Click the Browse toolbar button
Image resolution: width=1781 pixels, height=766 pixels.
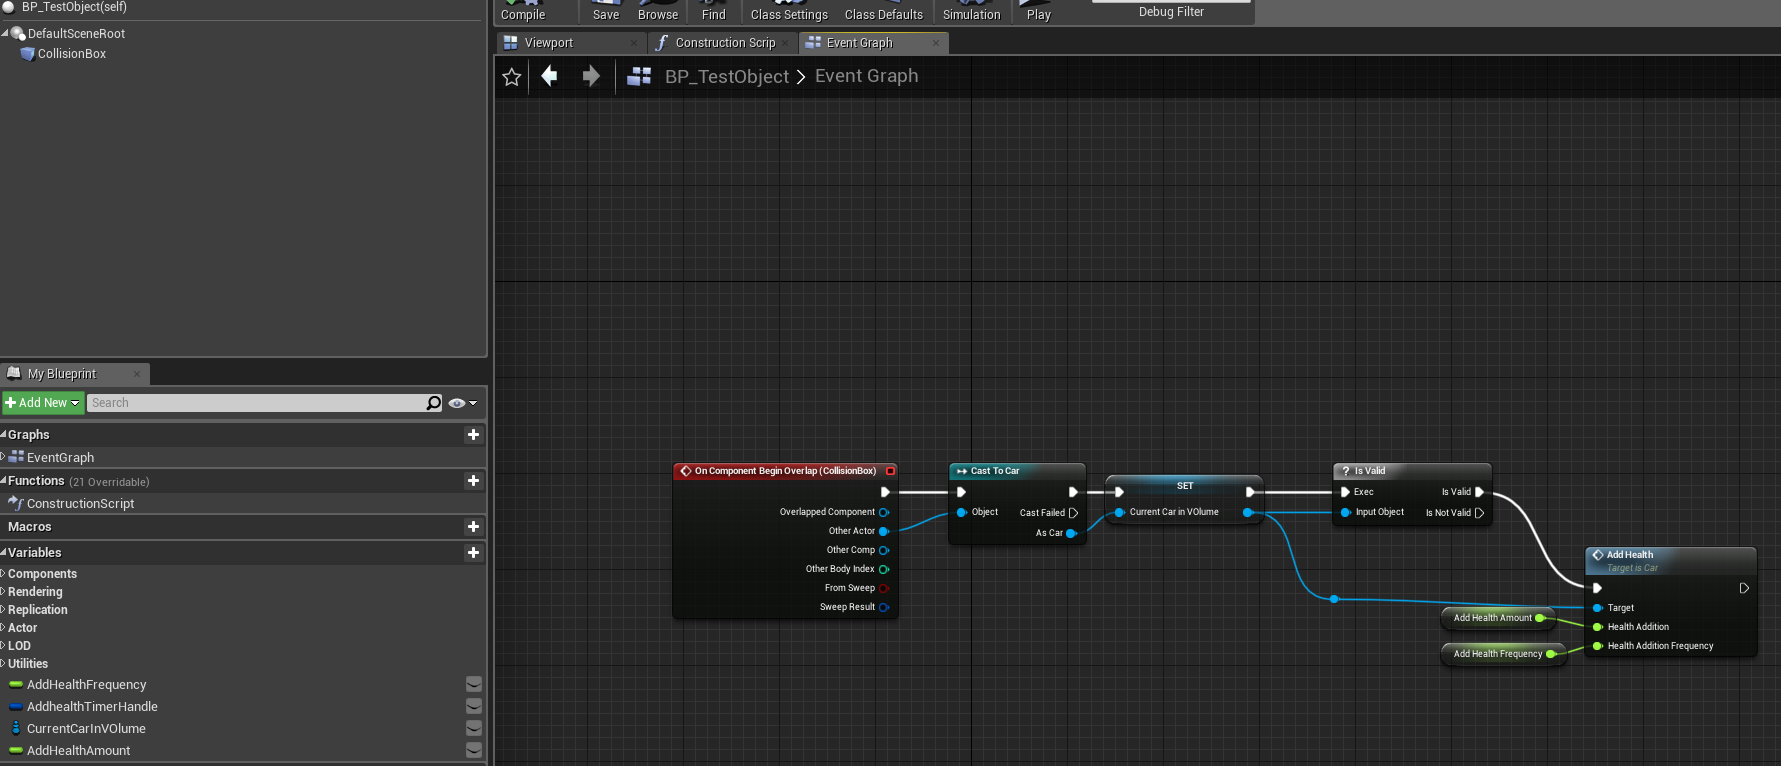coord(658,11)
